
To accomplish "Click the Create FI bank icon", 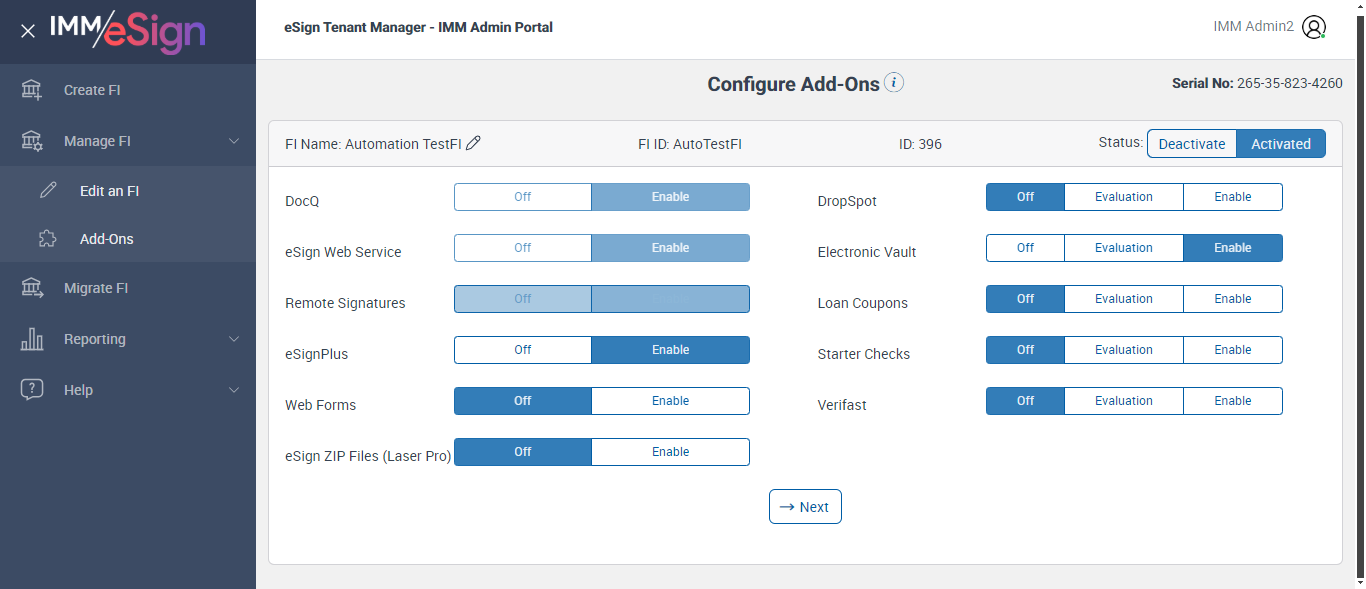I will click(32, 90).
